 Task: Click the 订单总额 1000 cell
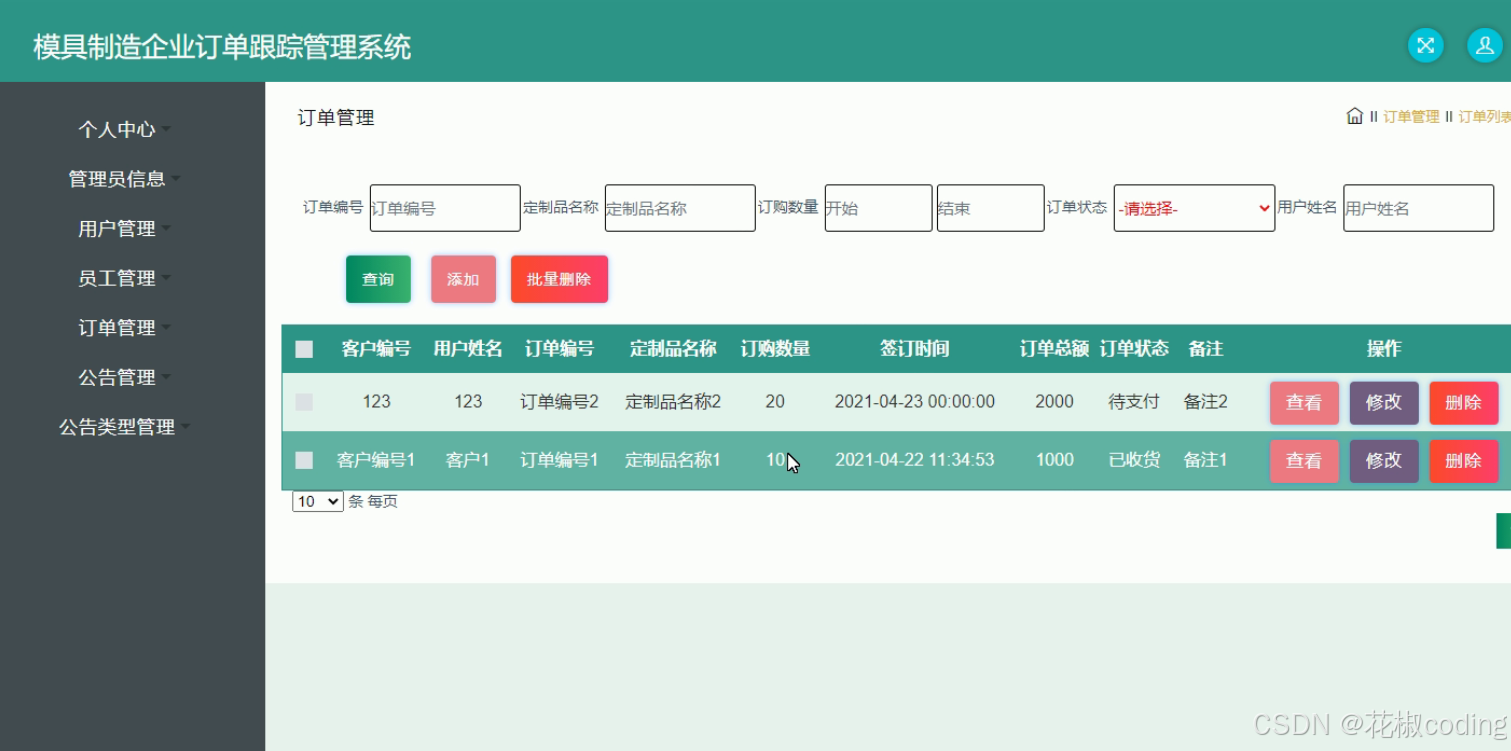(1054, 460)
